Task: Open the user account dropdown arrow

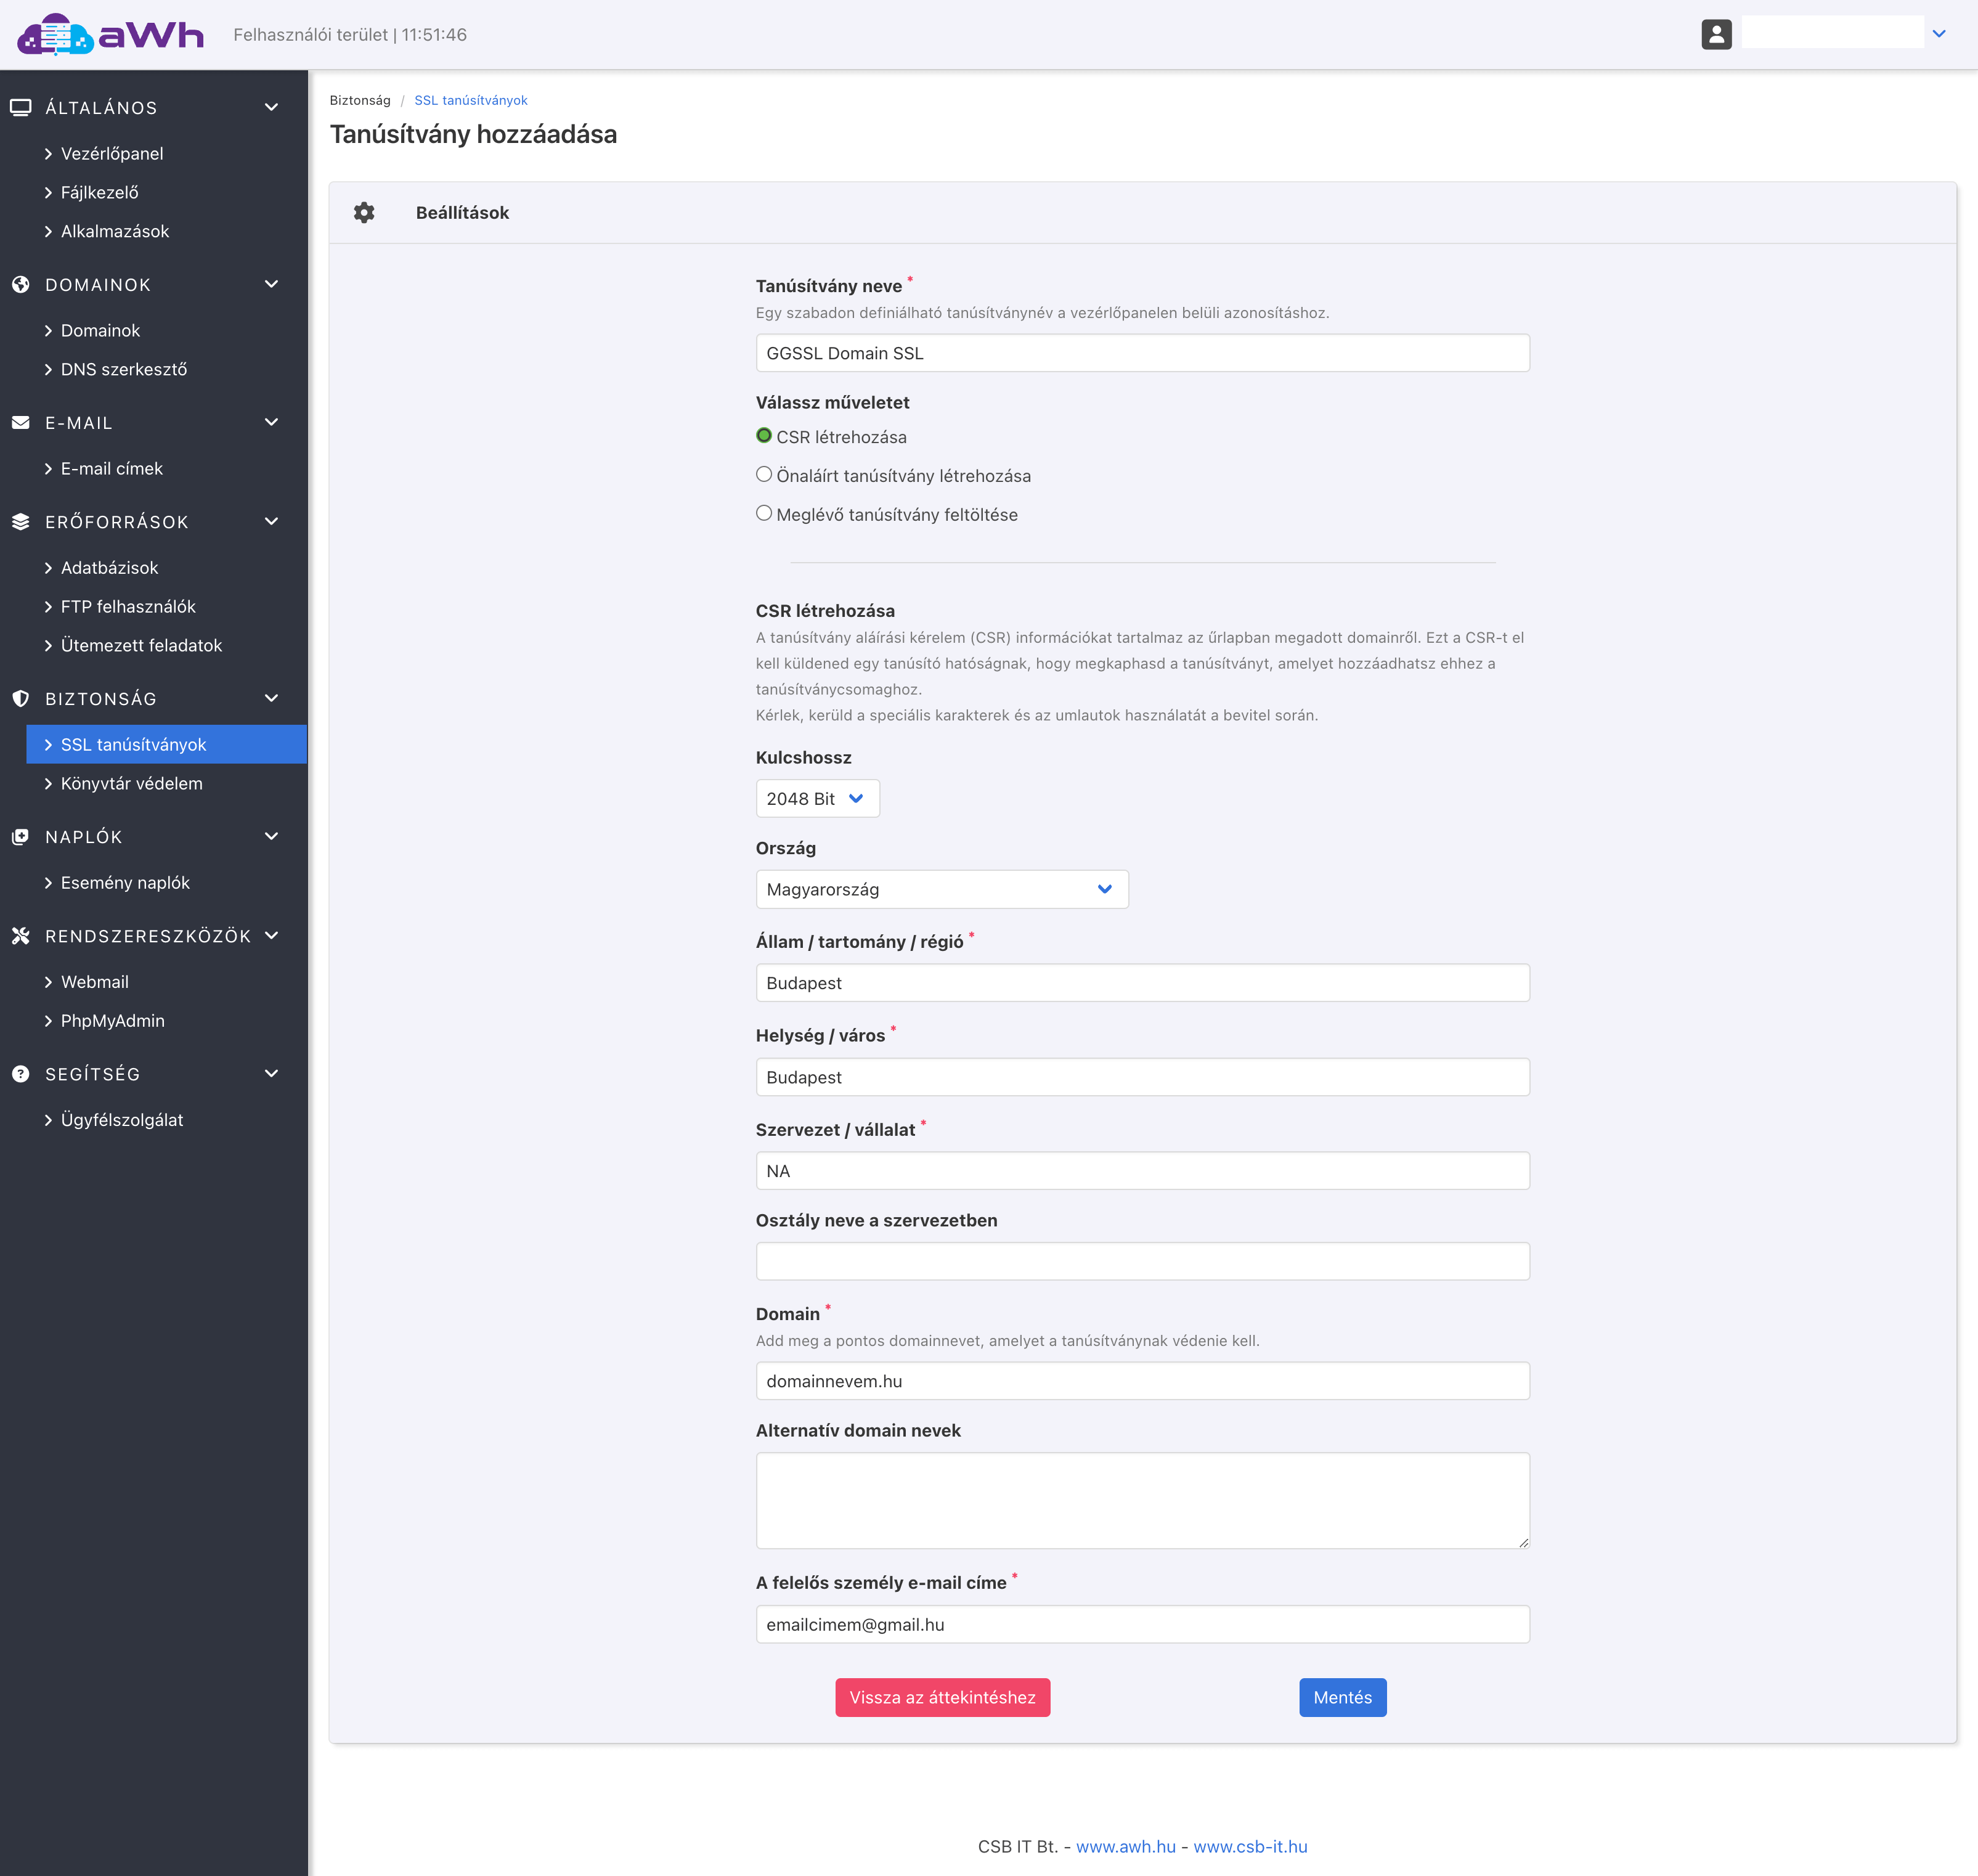Action: (x=1939, y=34)
